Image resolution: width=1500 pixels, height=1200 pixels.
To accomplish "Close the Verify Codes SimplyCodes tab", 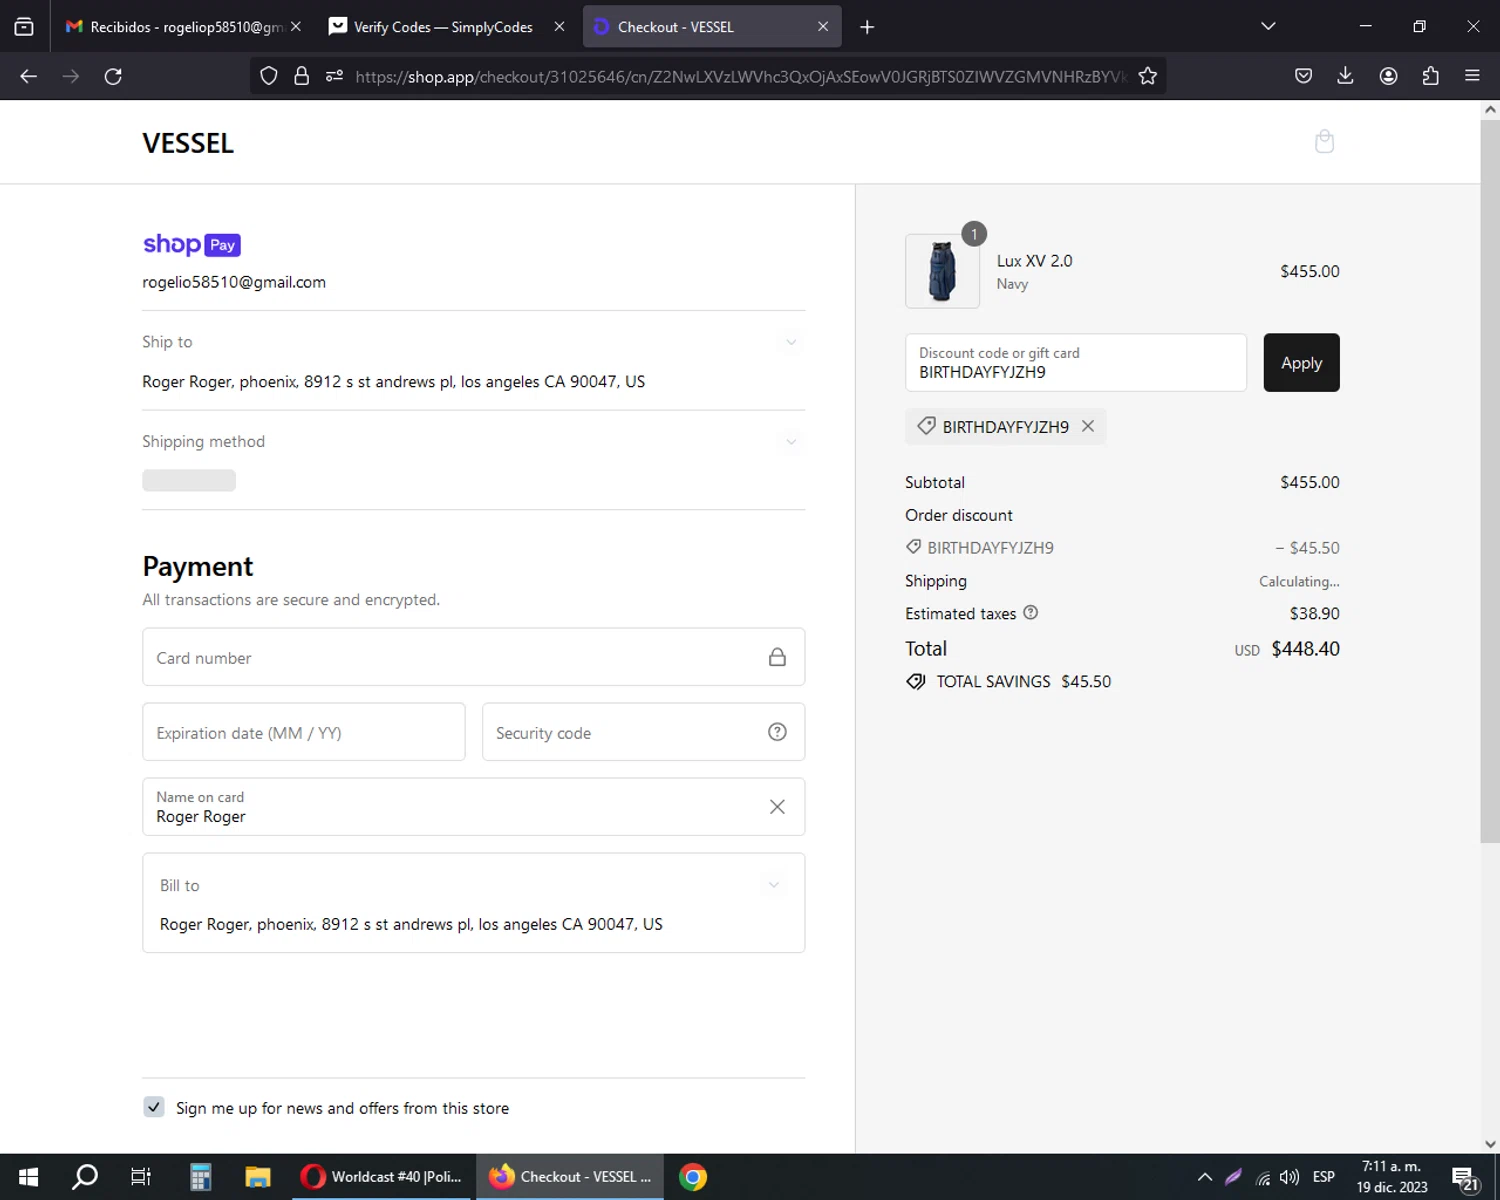I will point(559,27).
